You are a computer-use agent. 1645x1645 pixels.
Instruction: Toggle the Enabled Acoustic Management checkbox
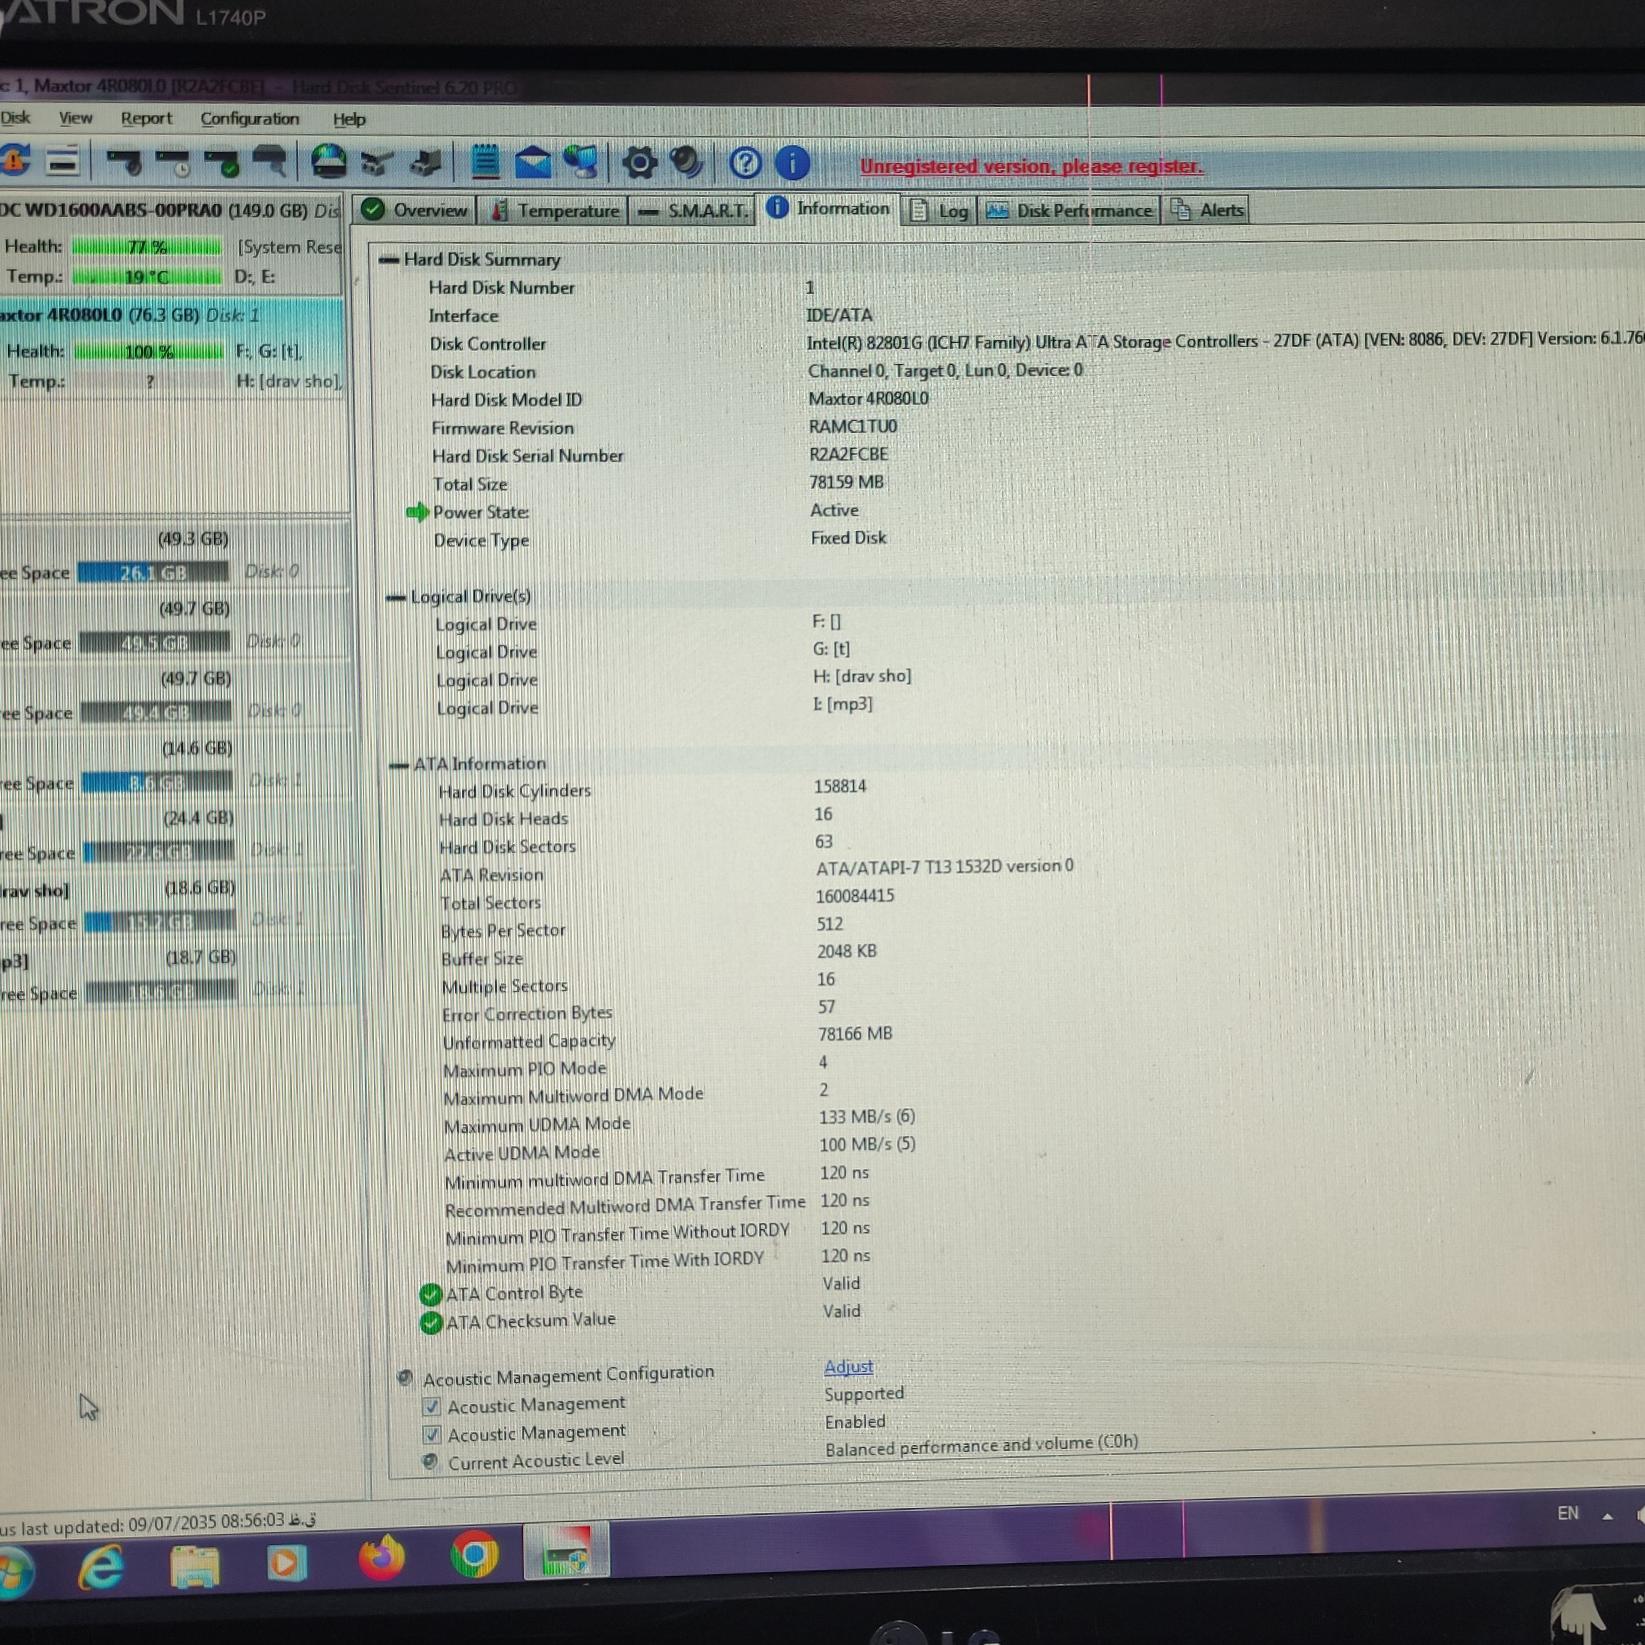pyautogui.click(x=432, y=1434)
